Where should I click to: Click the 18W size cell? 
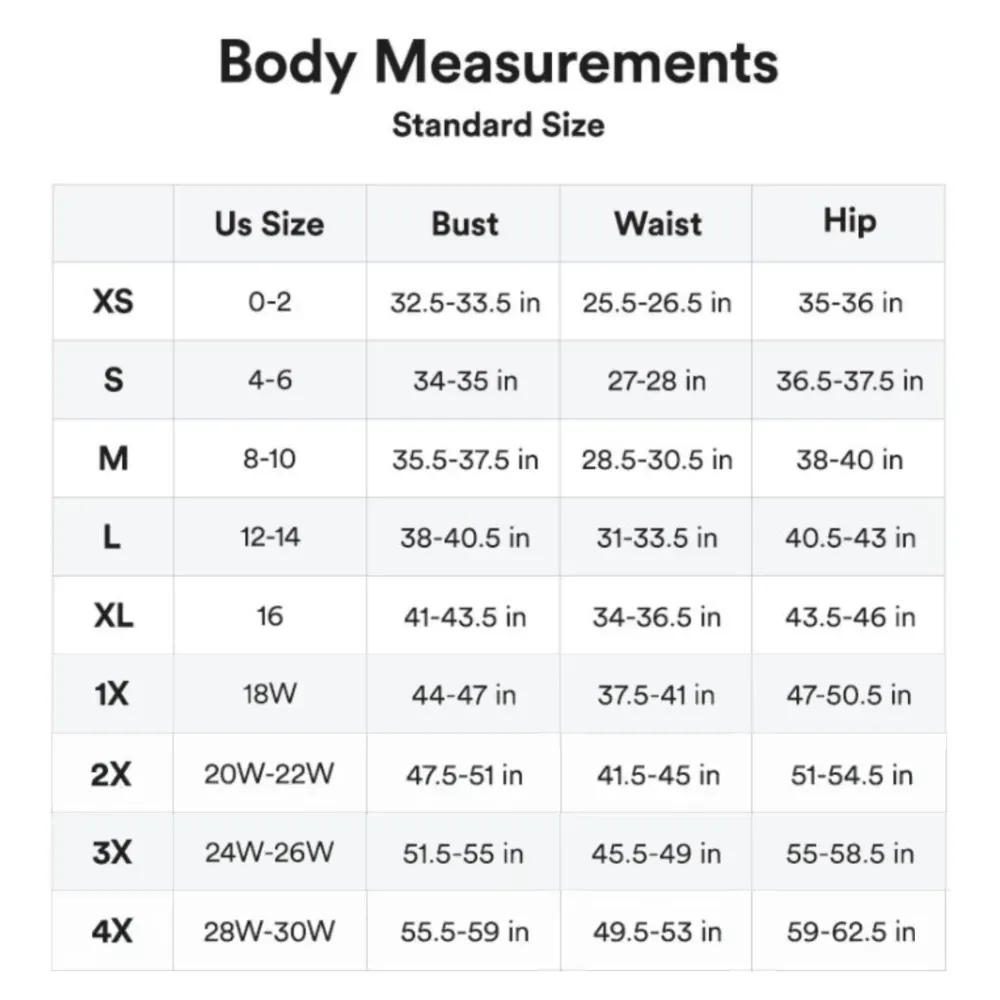[x=269, y=693]
